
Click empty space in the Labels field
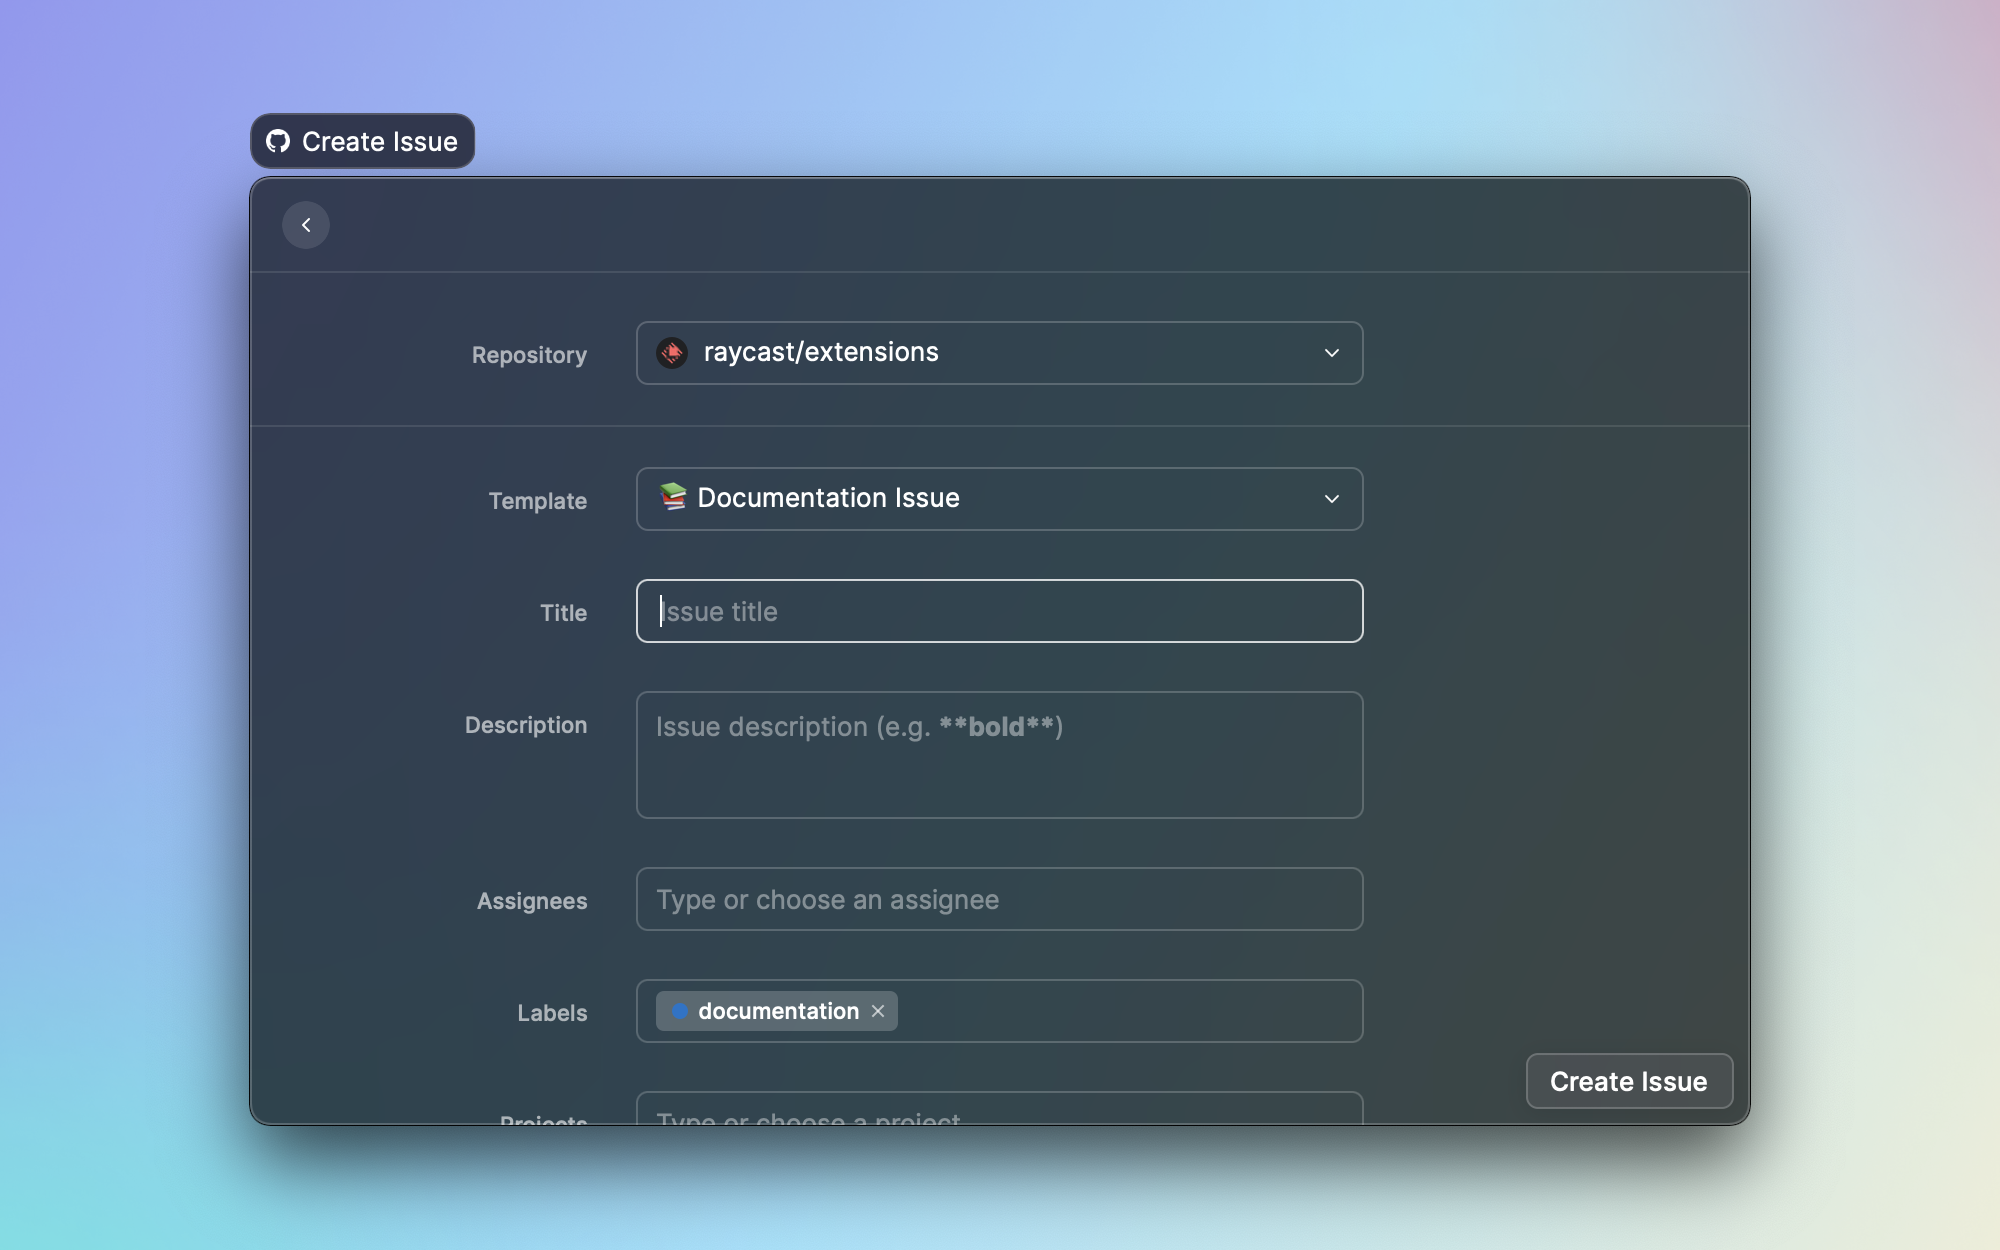tap(1130, 1011)
